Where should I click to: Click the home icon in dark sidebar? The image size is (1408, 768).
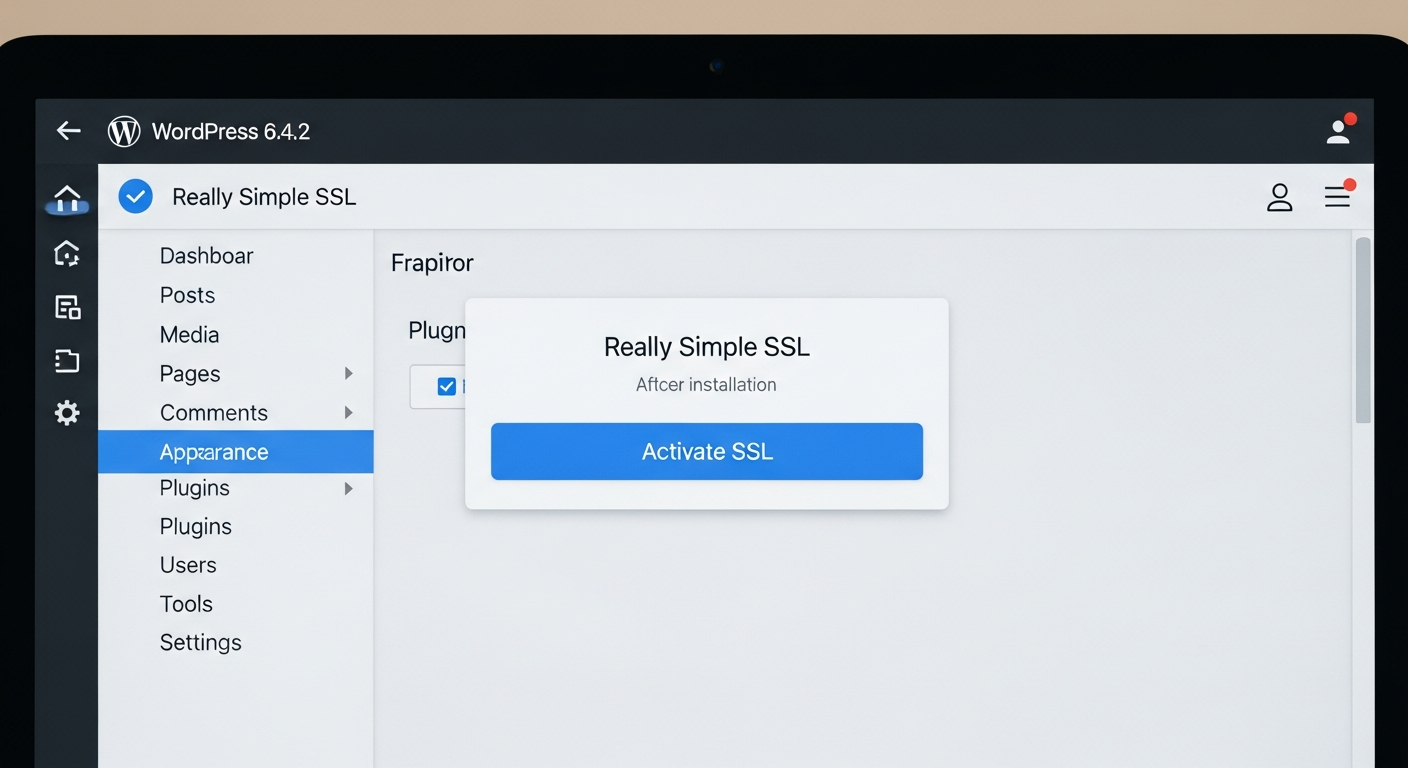(67, 199)
